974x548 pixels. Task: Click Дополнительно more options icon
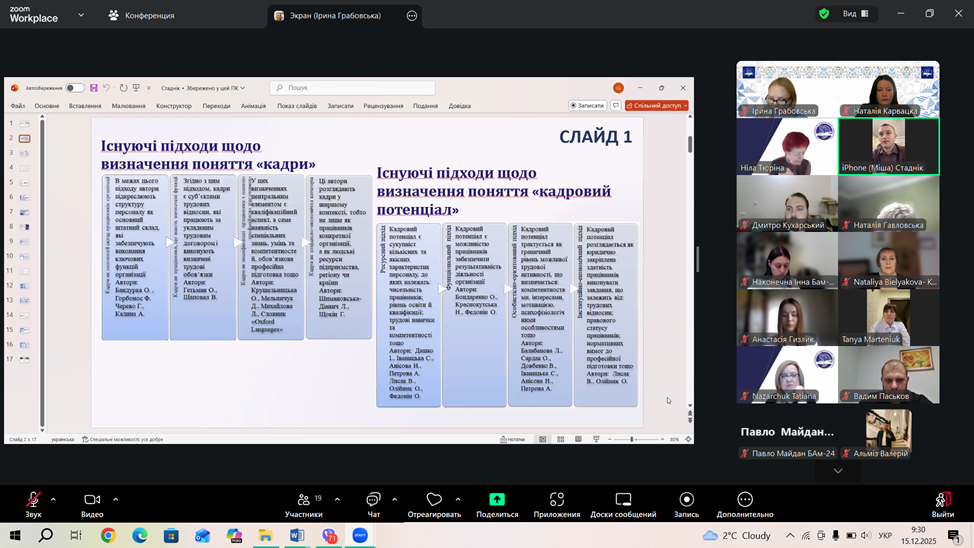(x=744, y=500)
